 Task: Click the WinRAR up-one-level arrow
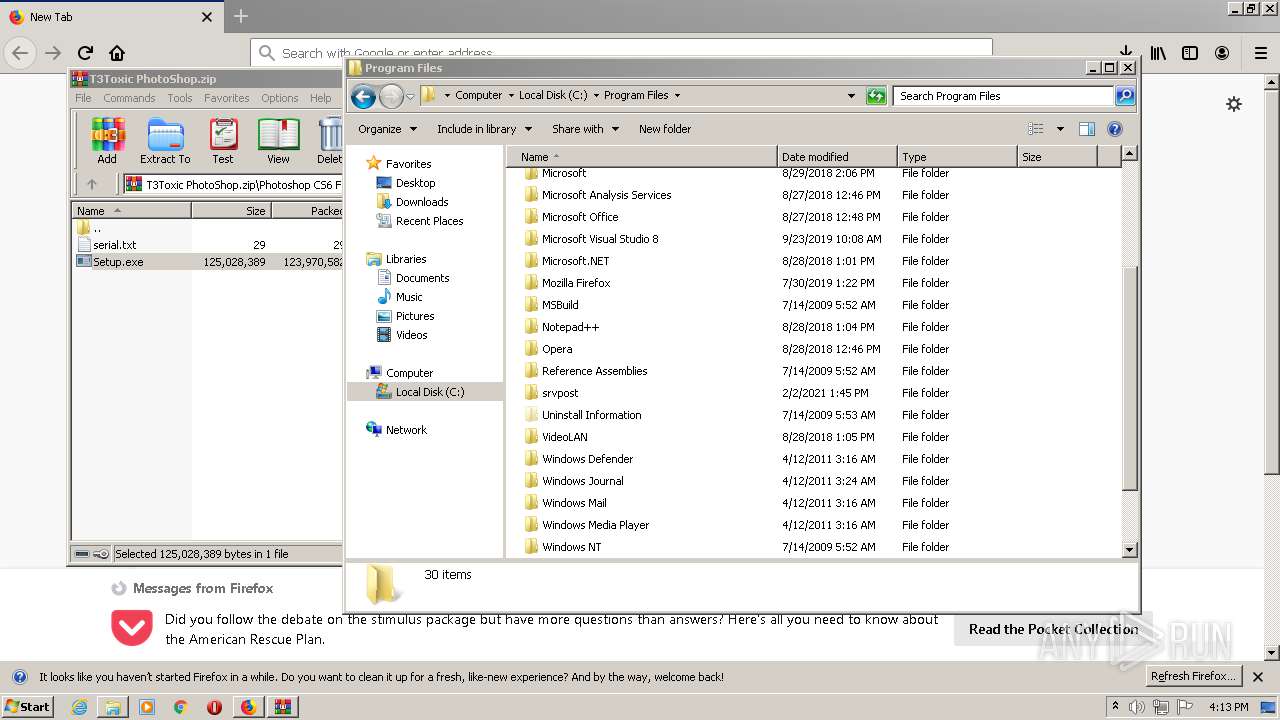click(92, 184)
